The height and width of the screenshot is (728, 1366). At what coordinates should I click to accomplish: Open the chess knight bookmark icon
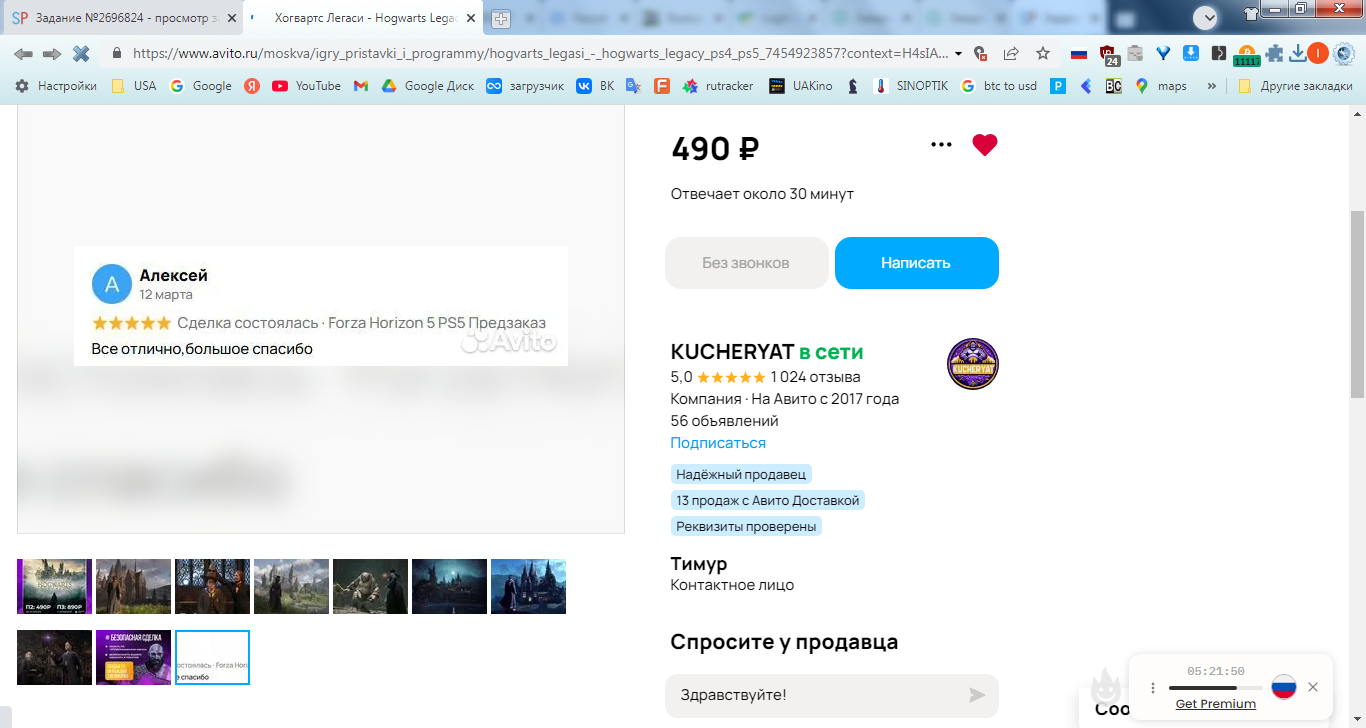tap(853, 86)
